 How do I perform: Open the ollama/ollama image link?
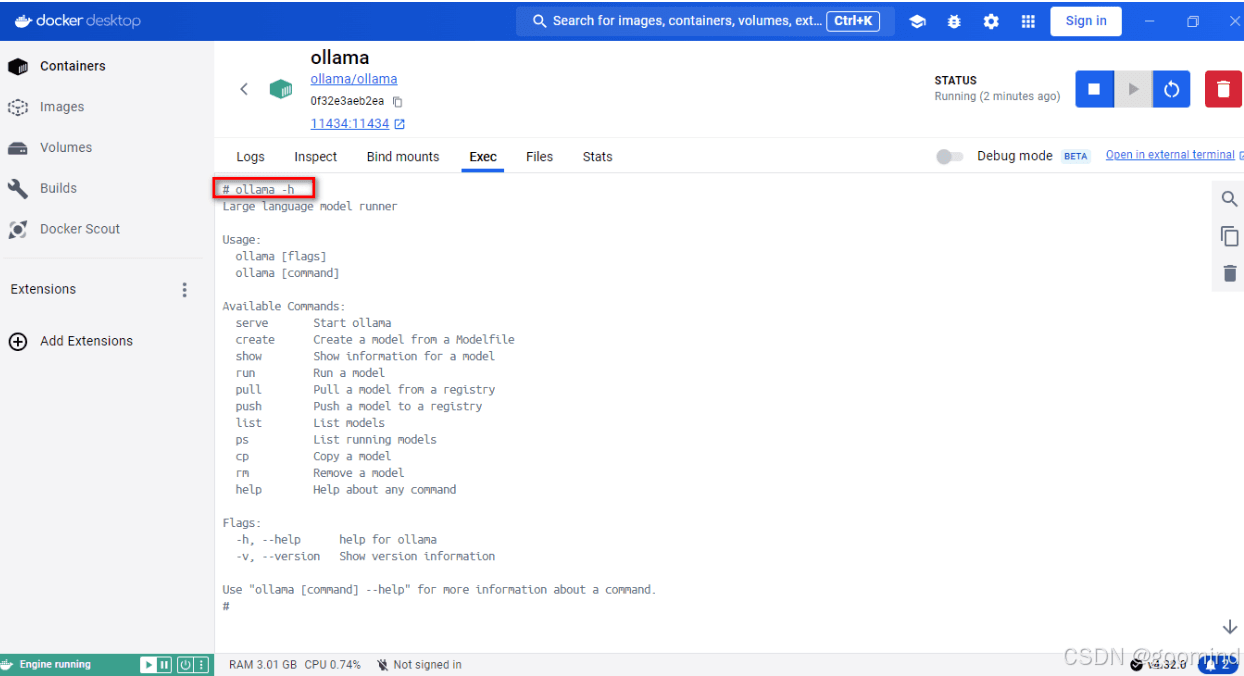tap(354, 79)
